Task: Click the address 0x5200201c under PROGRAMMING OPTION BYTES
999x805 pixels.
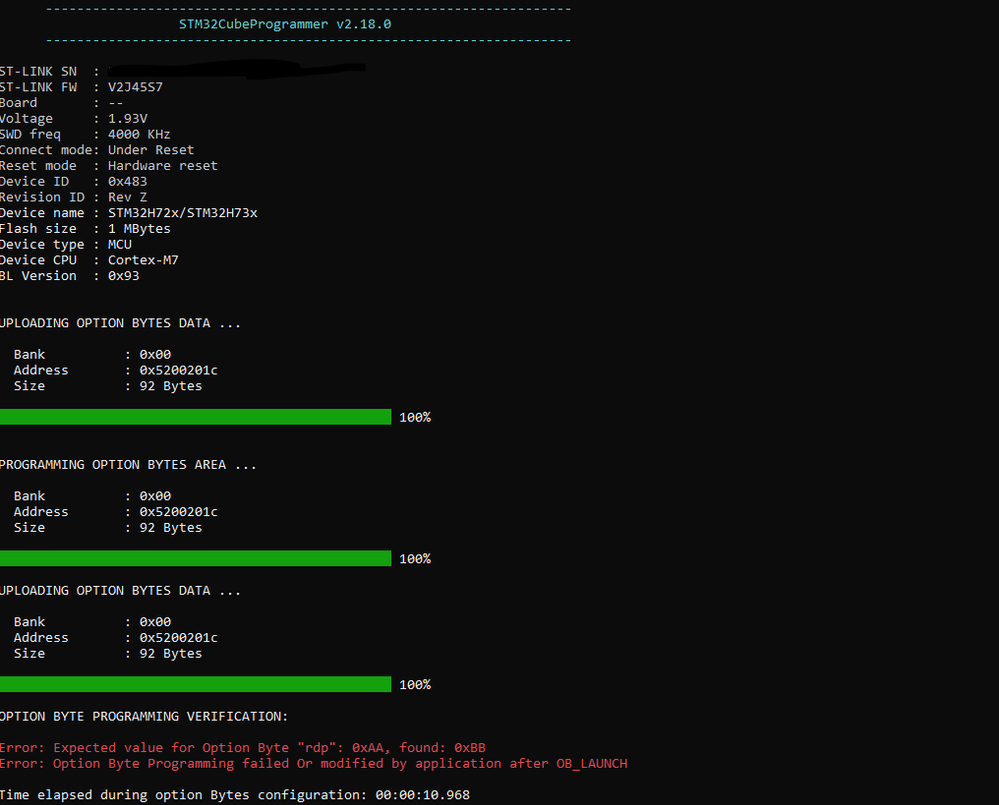Action: (178, 512)
